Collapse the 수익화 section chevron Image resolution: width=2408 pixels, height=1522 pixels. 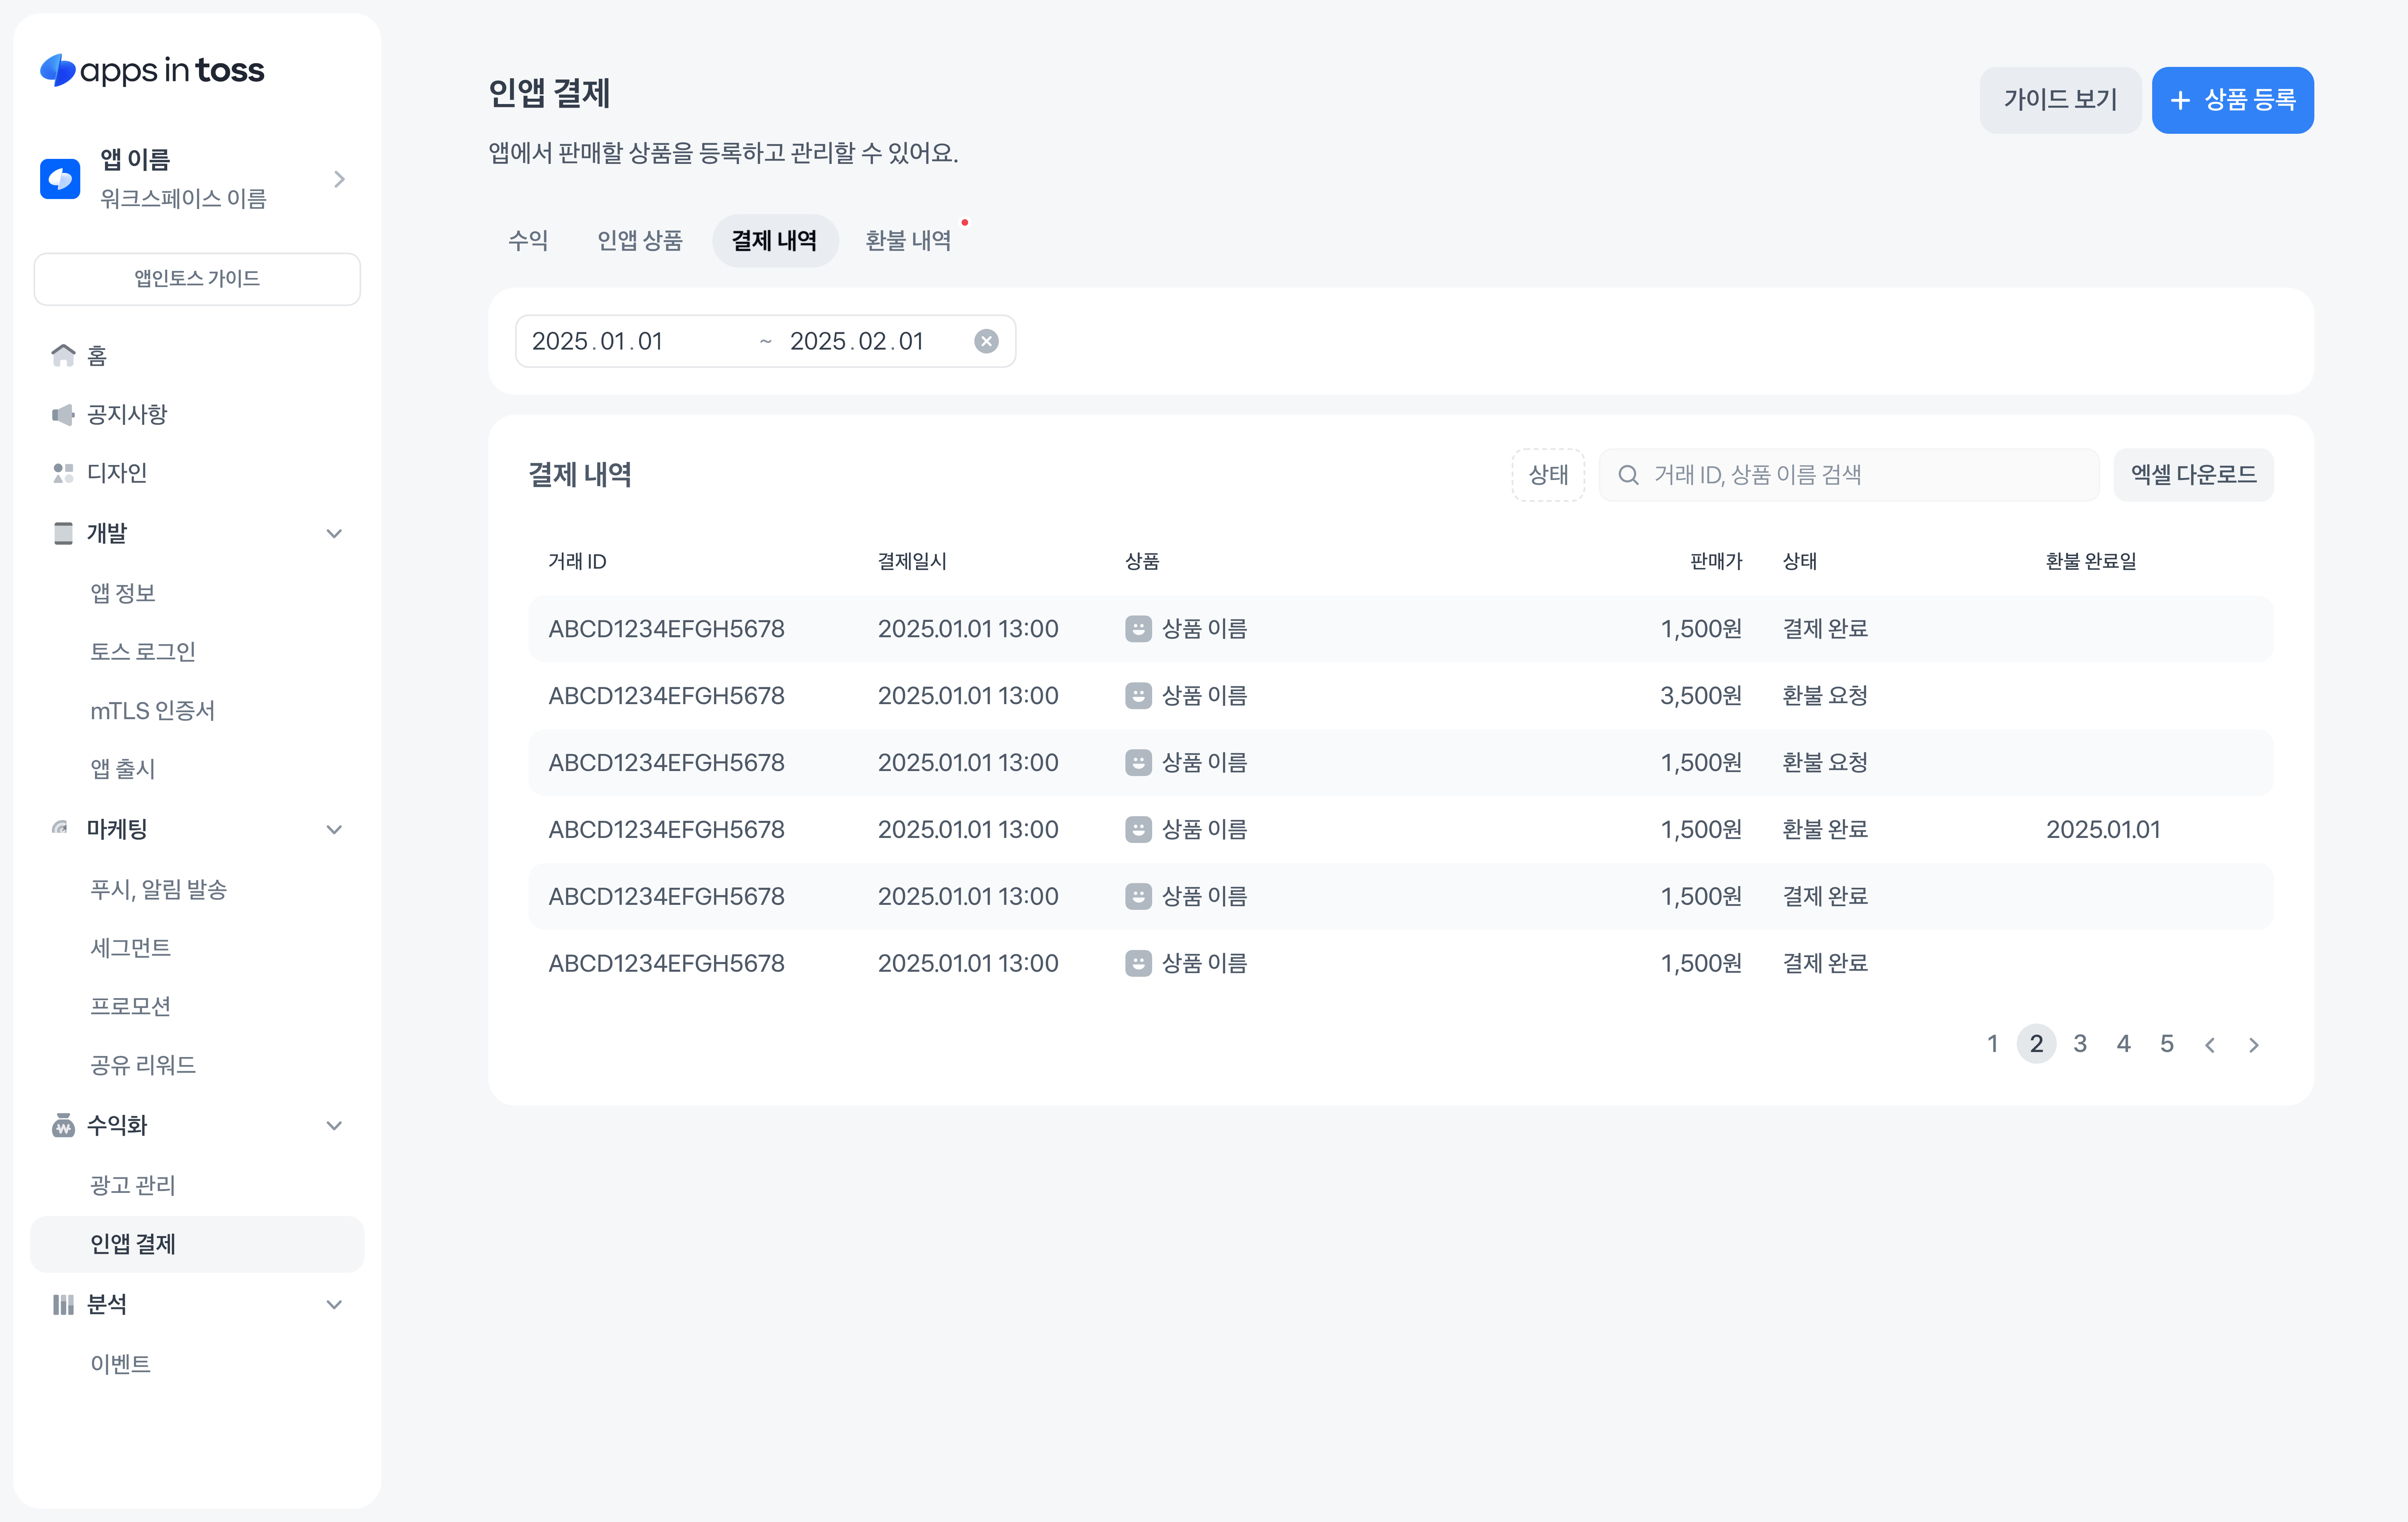click(334, 1125)
